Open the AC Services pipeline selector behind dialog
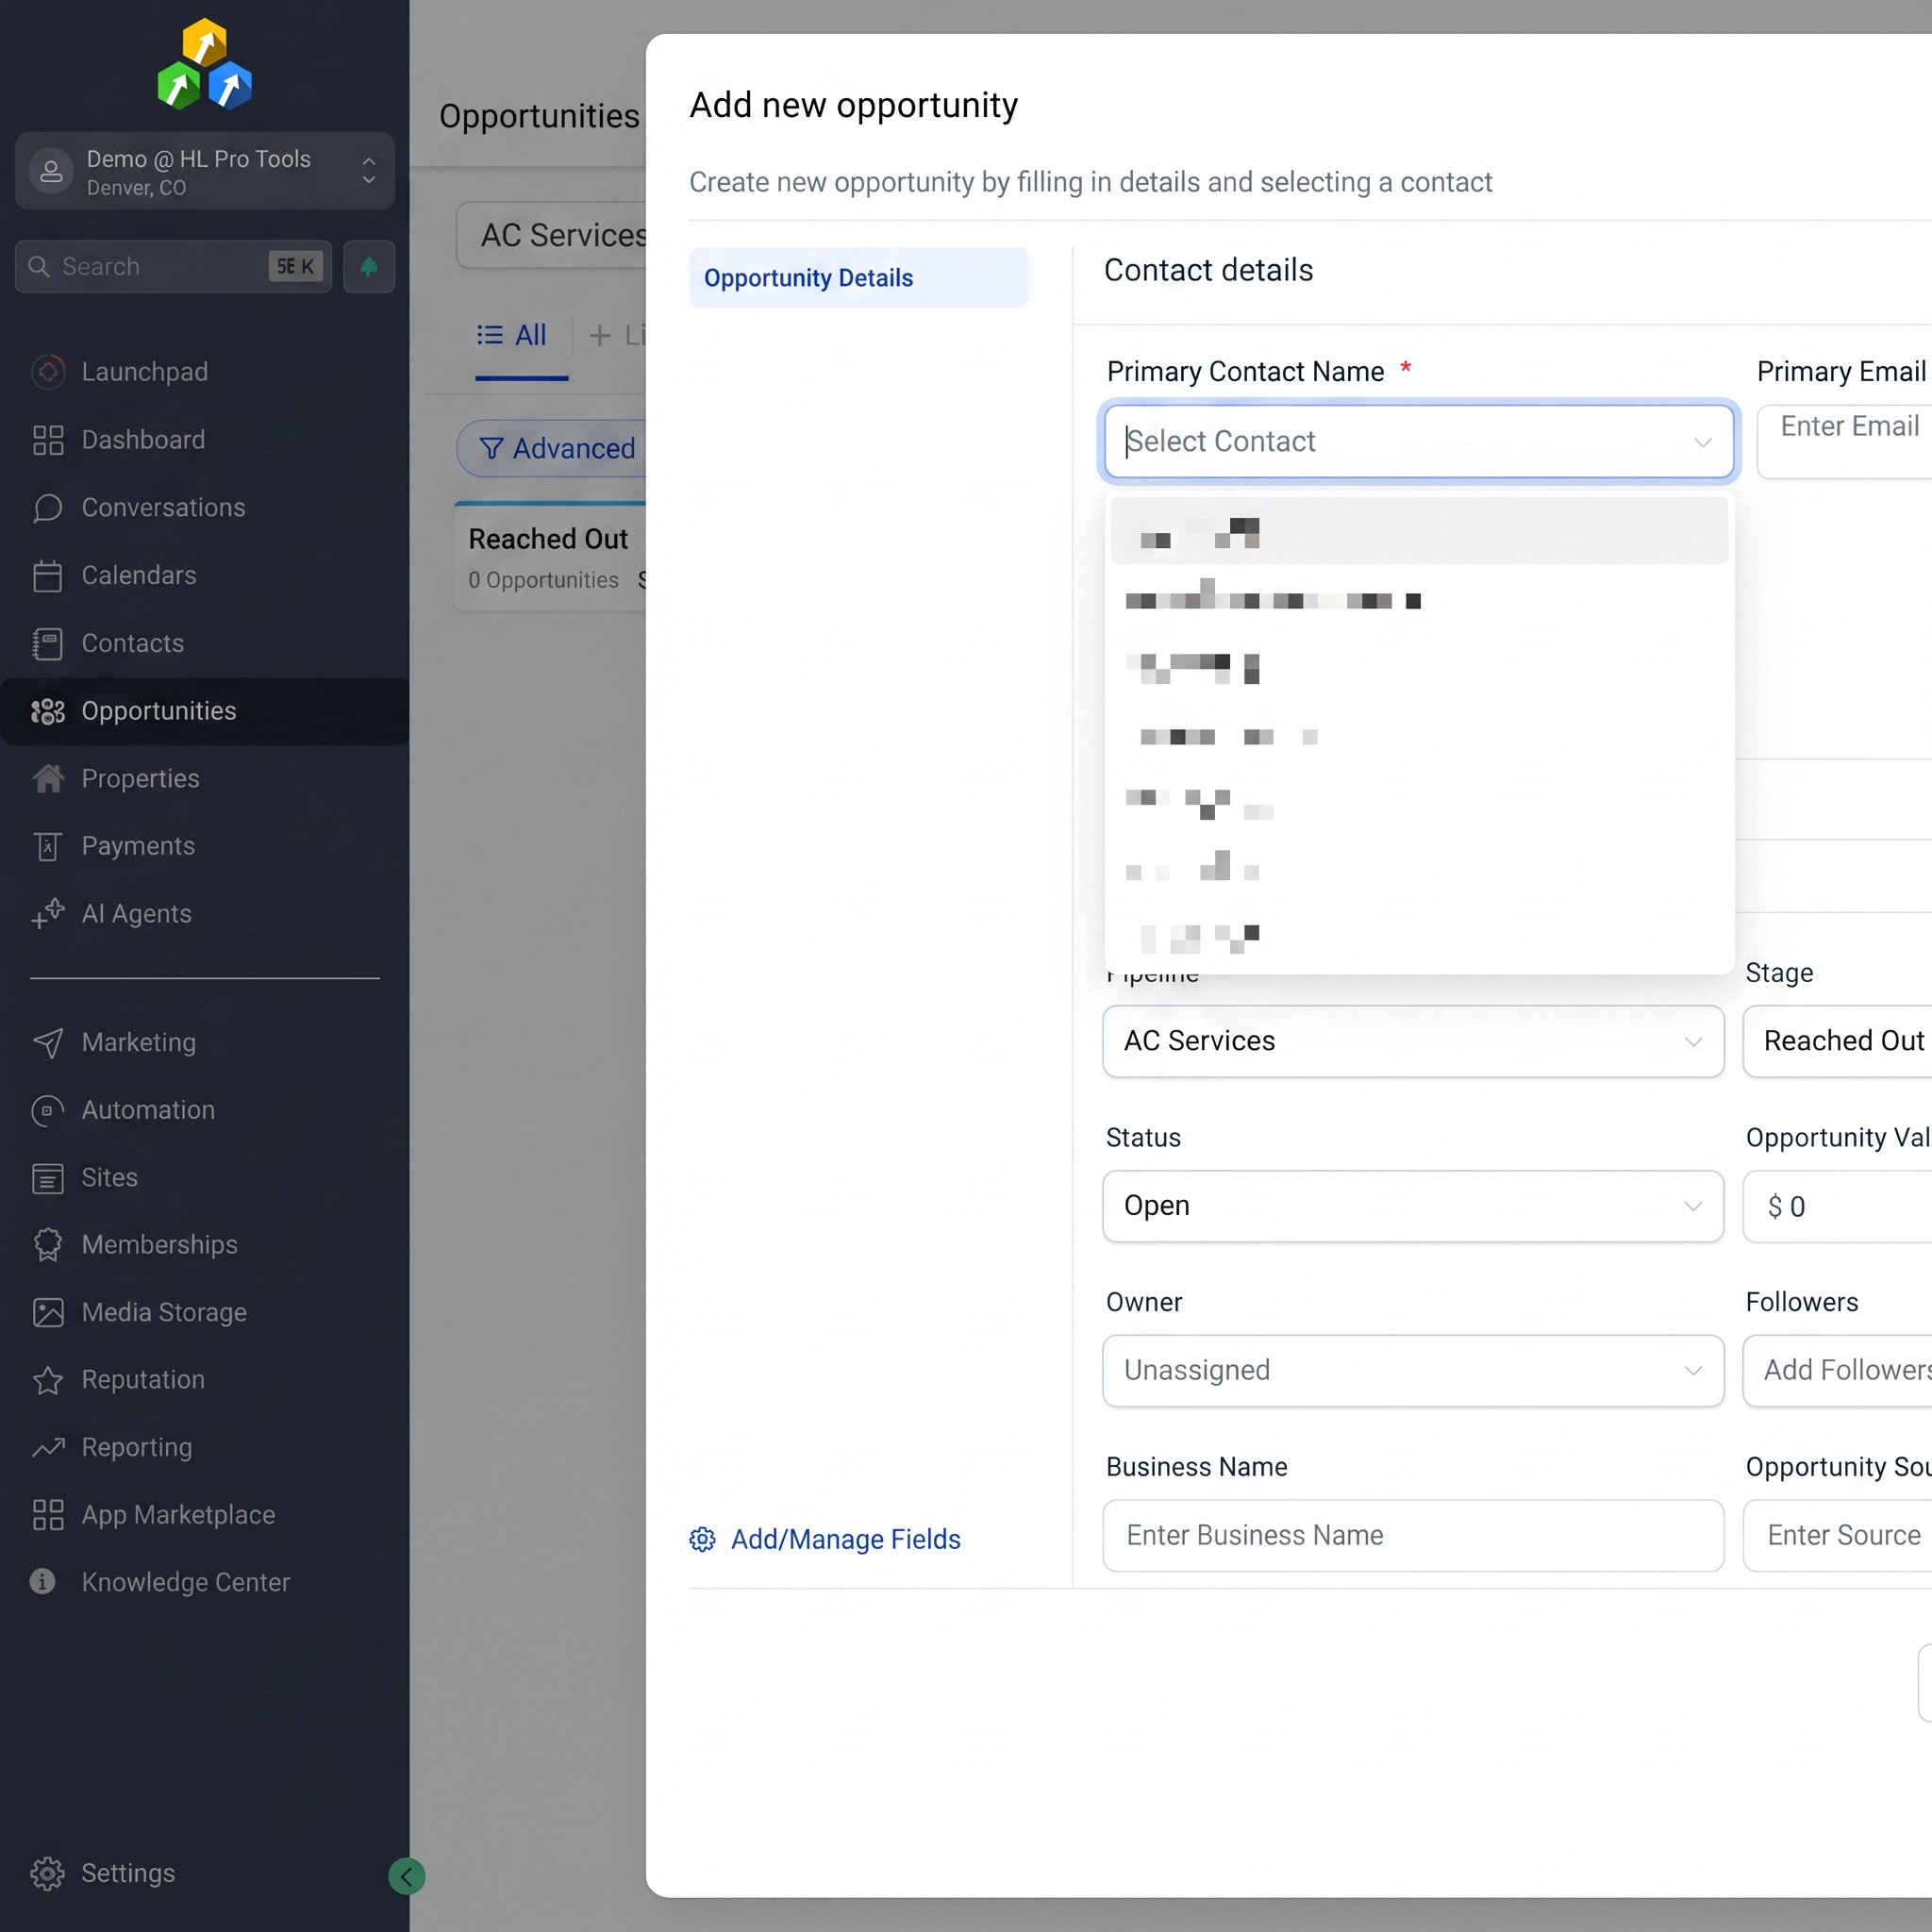This screenshot has height=1932, width=1932. click(x=552, y=235)
